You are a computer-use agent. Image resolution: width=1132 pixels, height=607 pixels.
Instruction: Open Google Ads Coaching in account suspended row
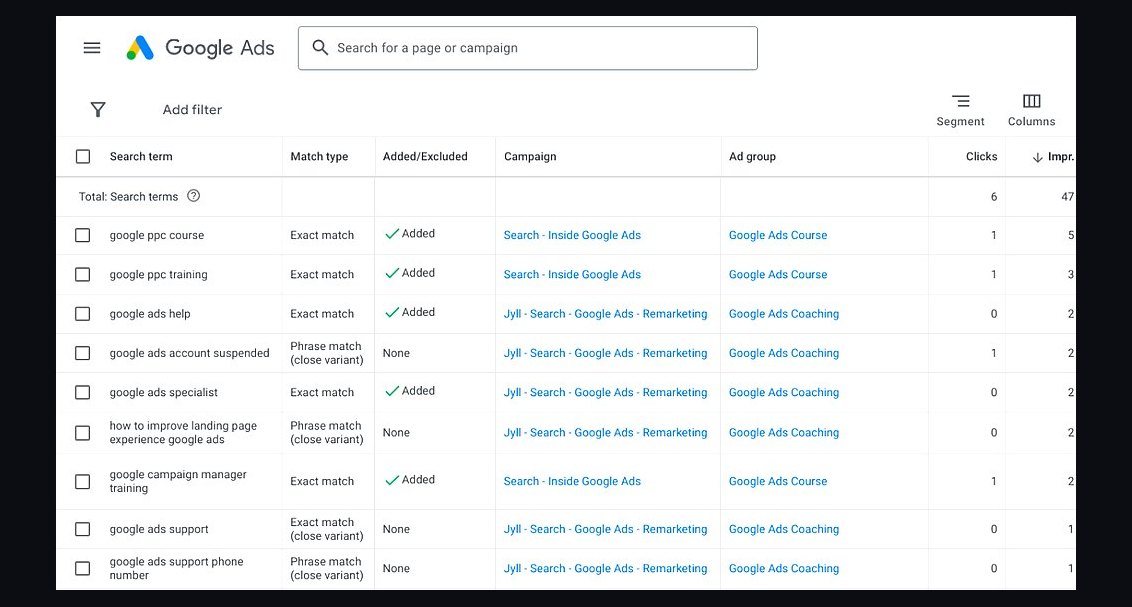[784, 353]
